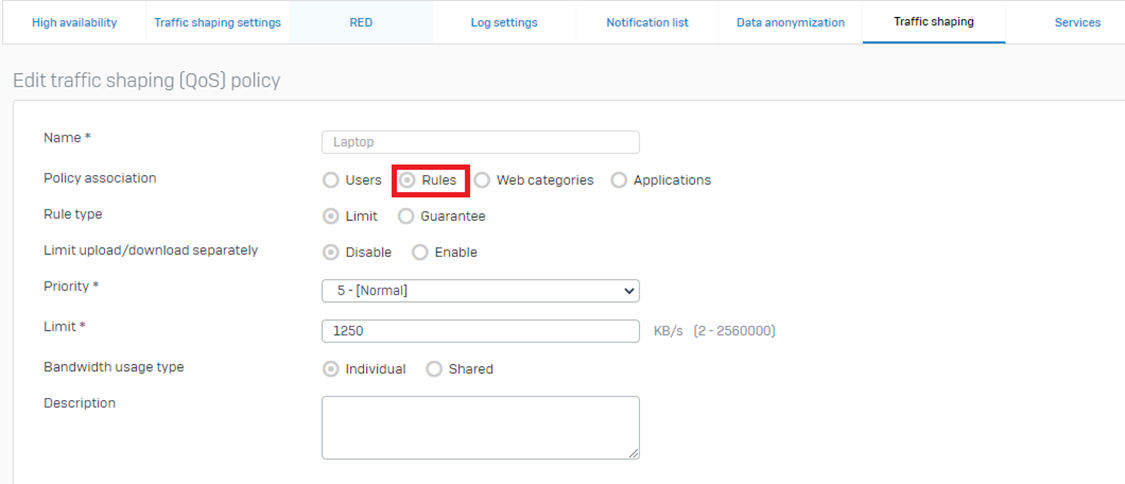Image resolution: width=1125 pixels, height=484 pixels.
Task: Open the Log settings tab
Action: (x=504, y=22)
